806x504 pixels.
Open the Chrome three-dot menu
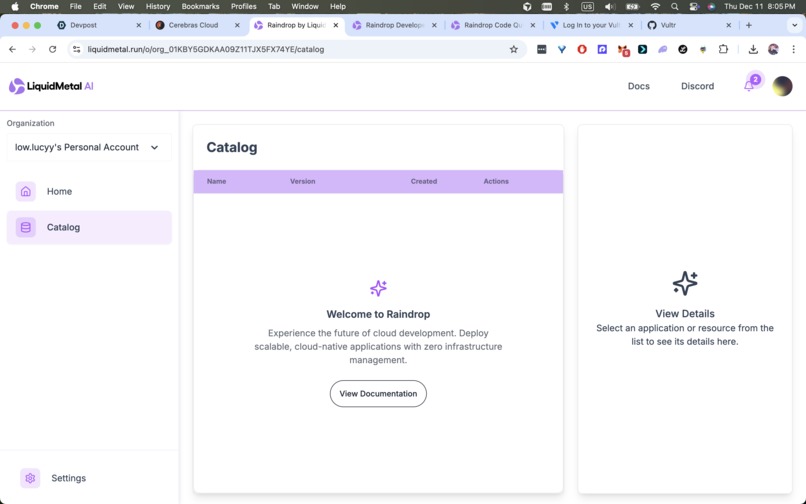coord(794,49)
